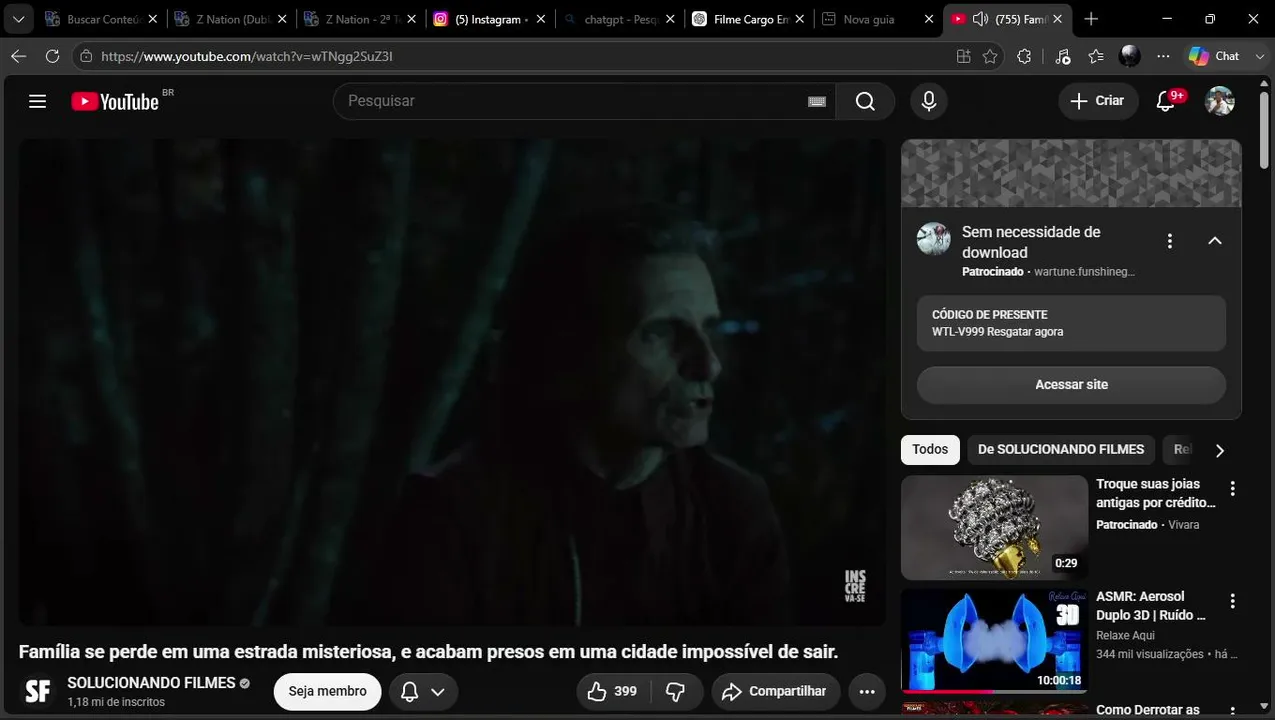Click Acessar site ad button
This screenshot has width=1275, height=720.
click(1071, 385)
